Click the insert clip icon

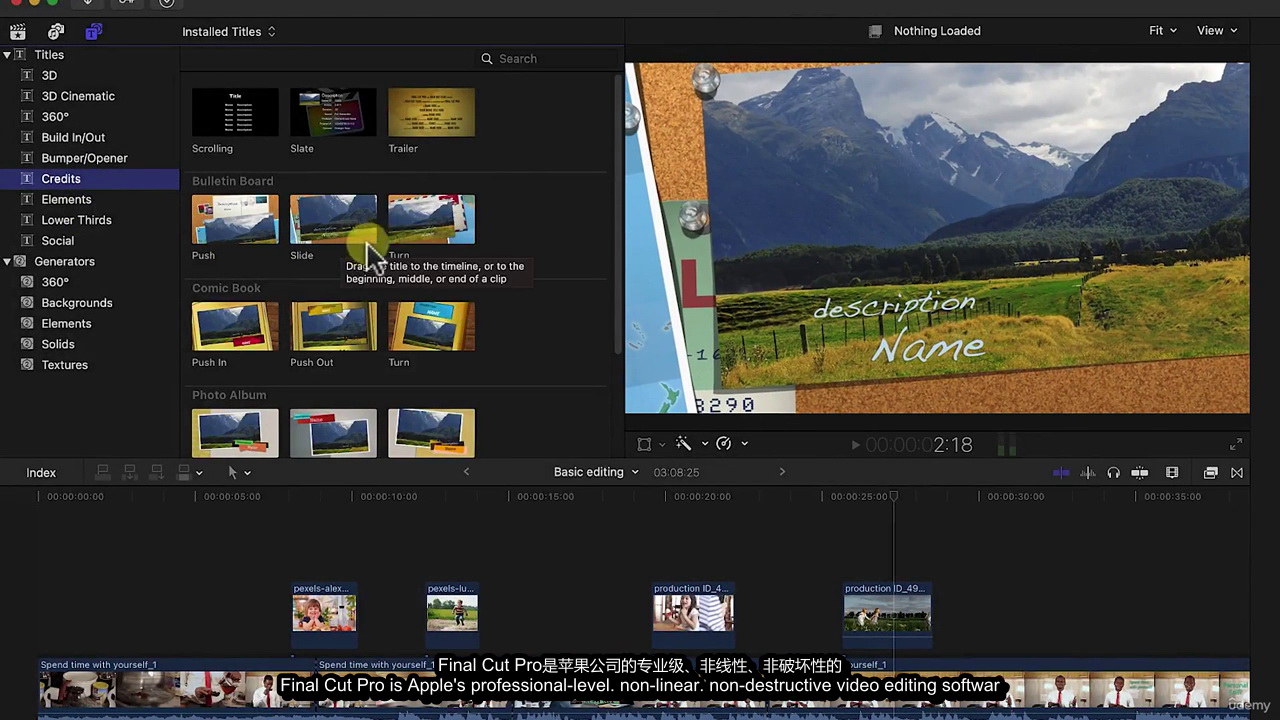pos(129,472)
